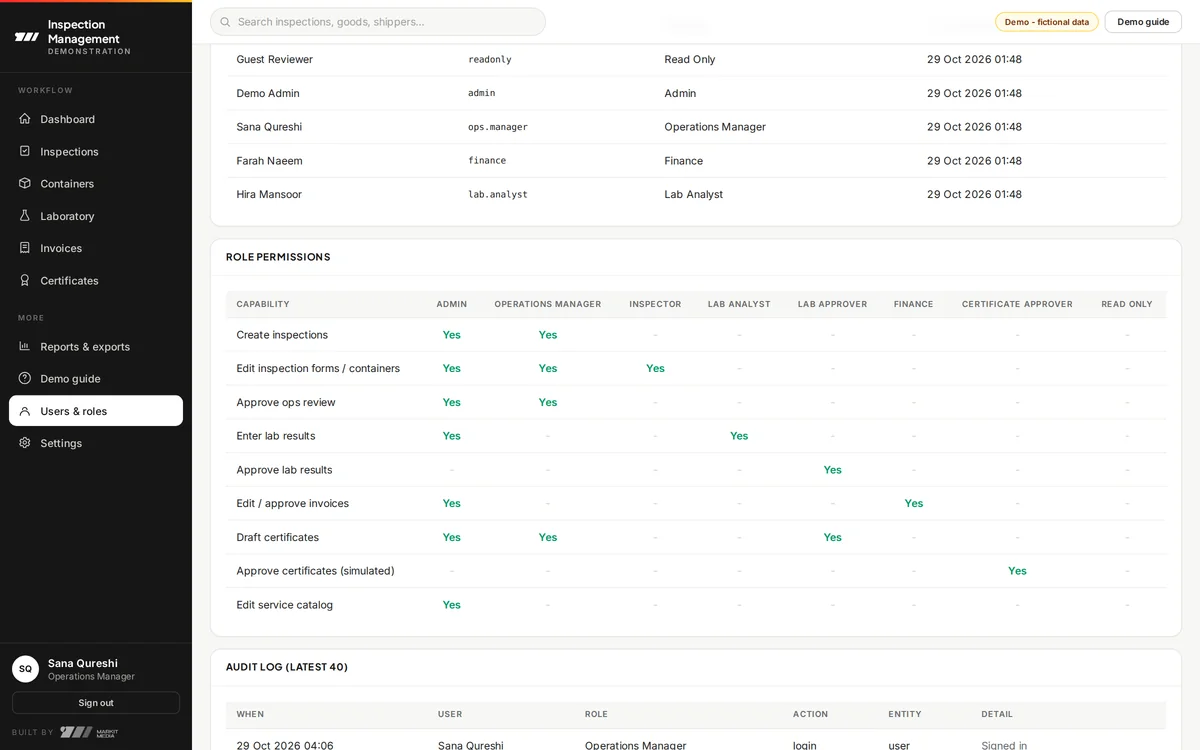This screenshot has height=750, width=1200.
Task: Click the Read Only column header
Action: 1127,304
